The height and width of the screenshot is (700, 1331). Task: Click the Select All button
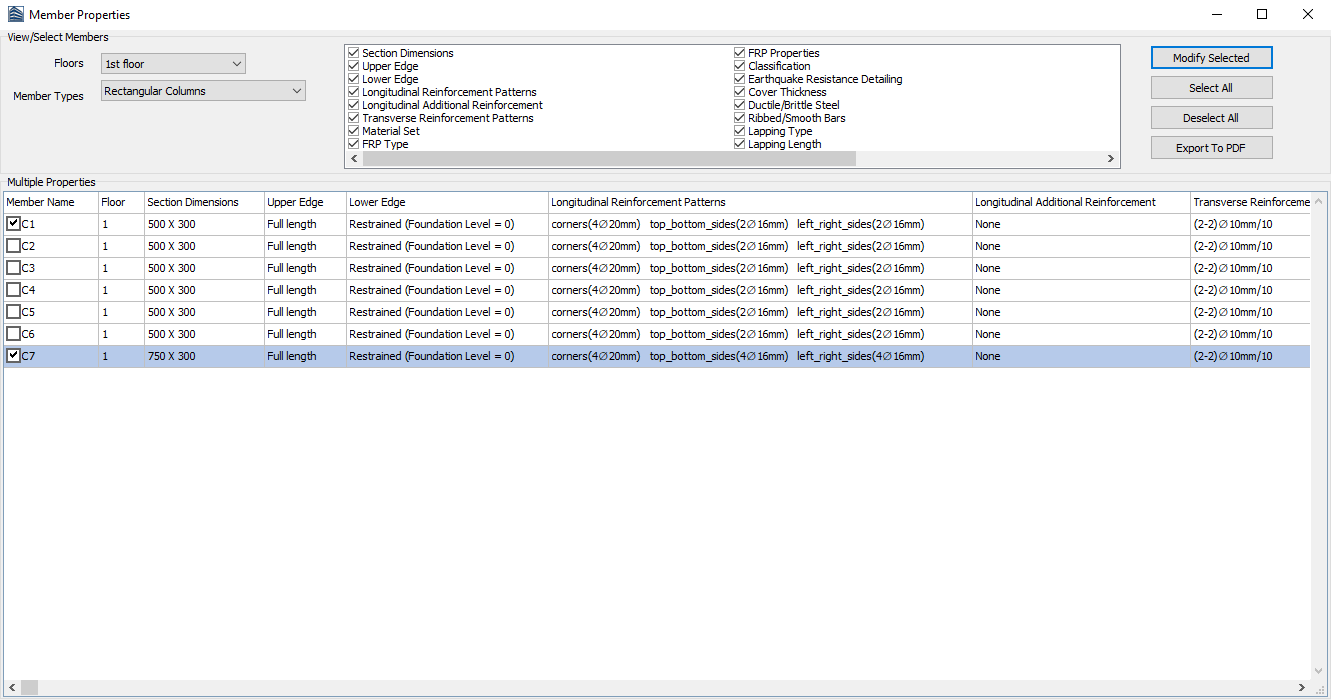(x=1210, y=88)
